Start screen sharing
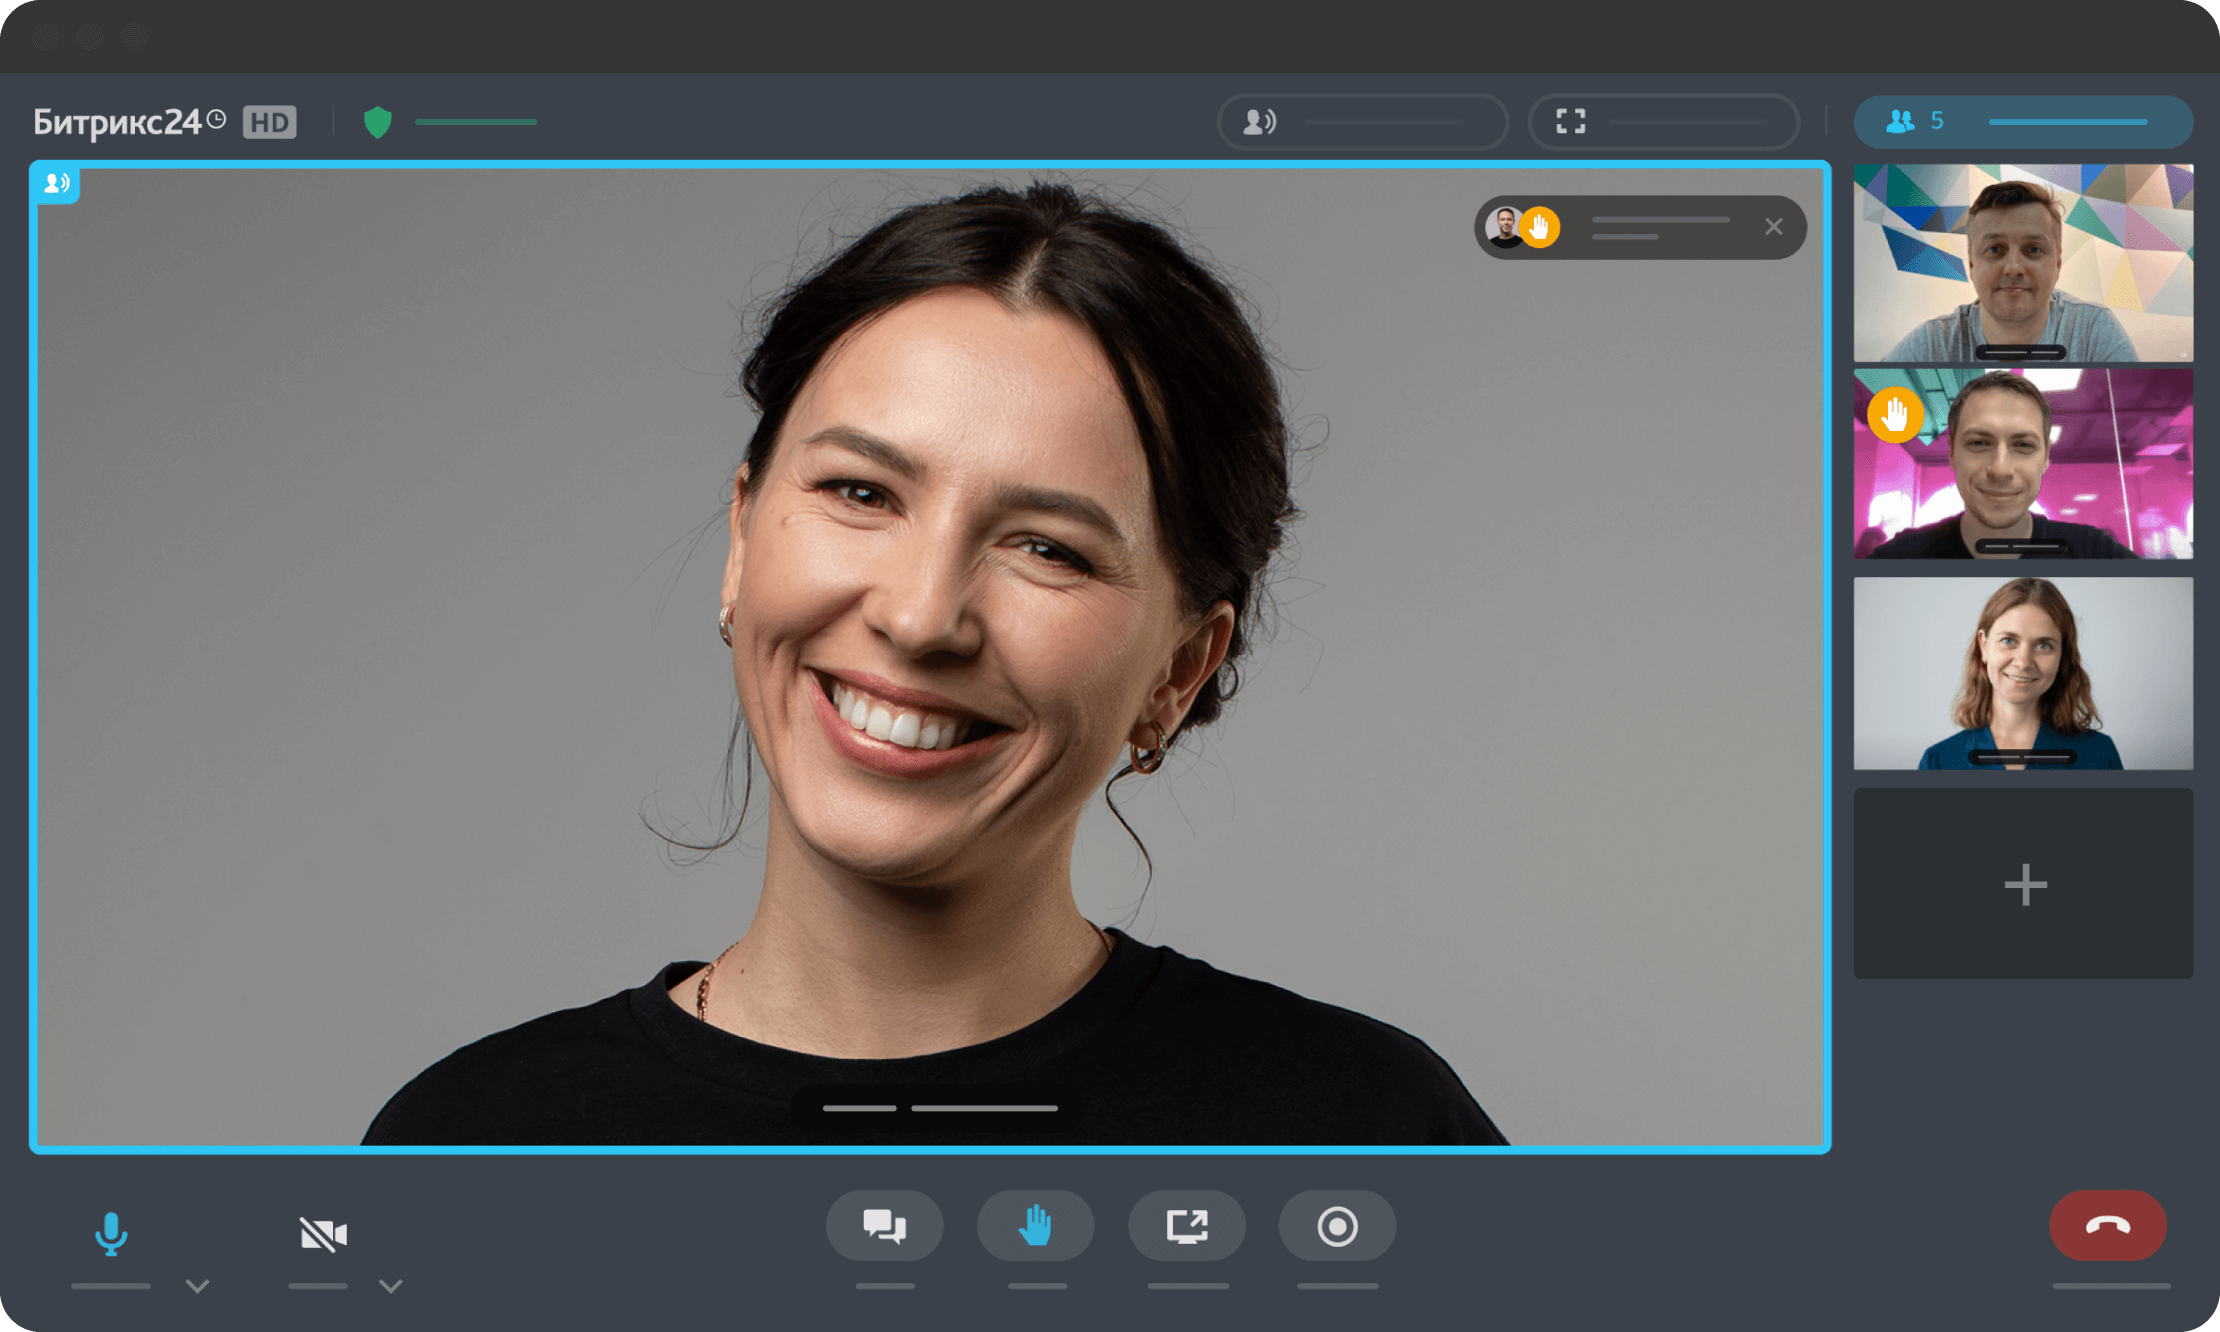 tap(1186, 1226)
